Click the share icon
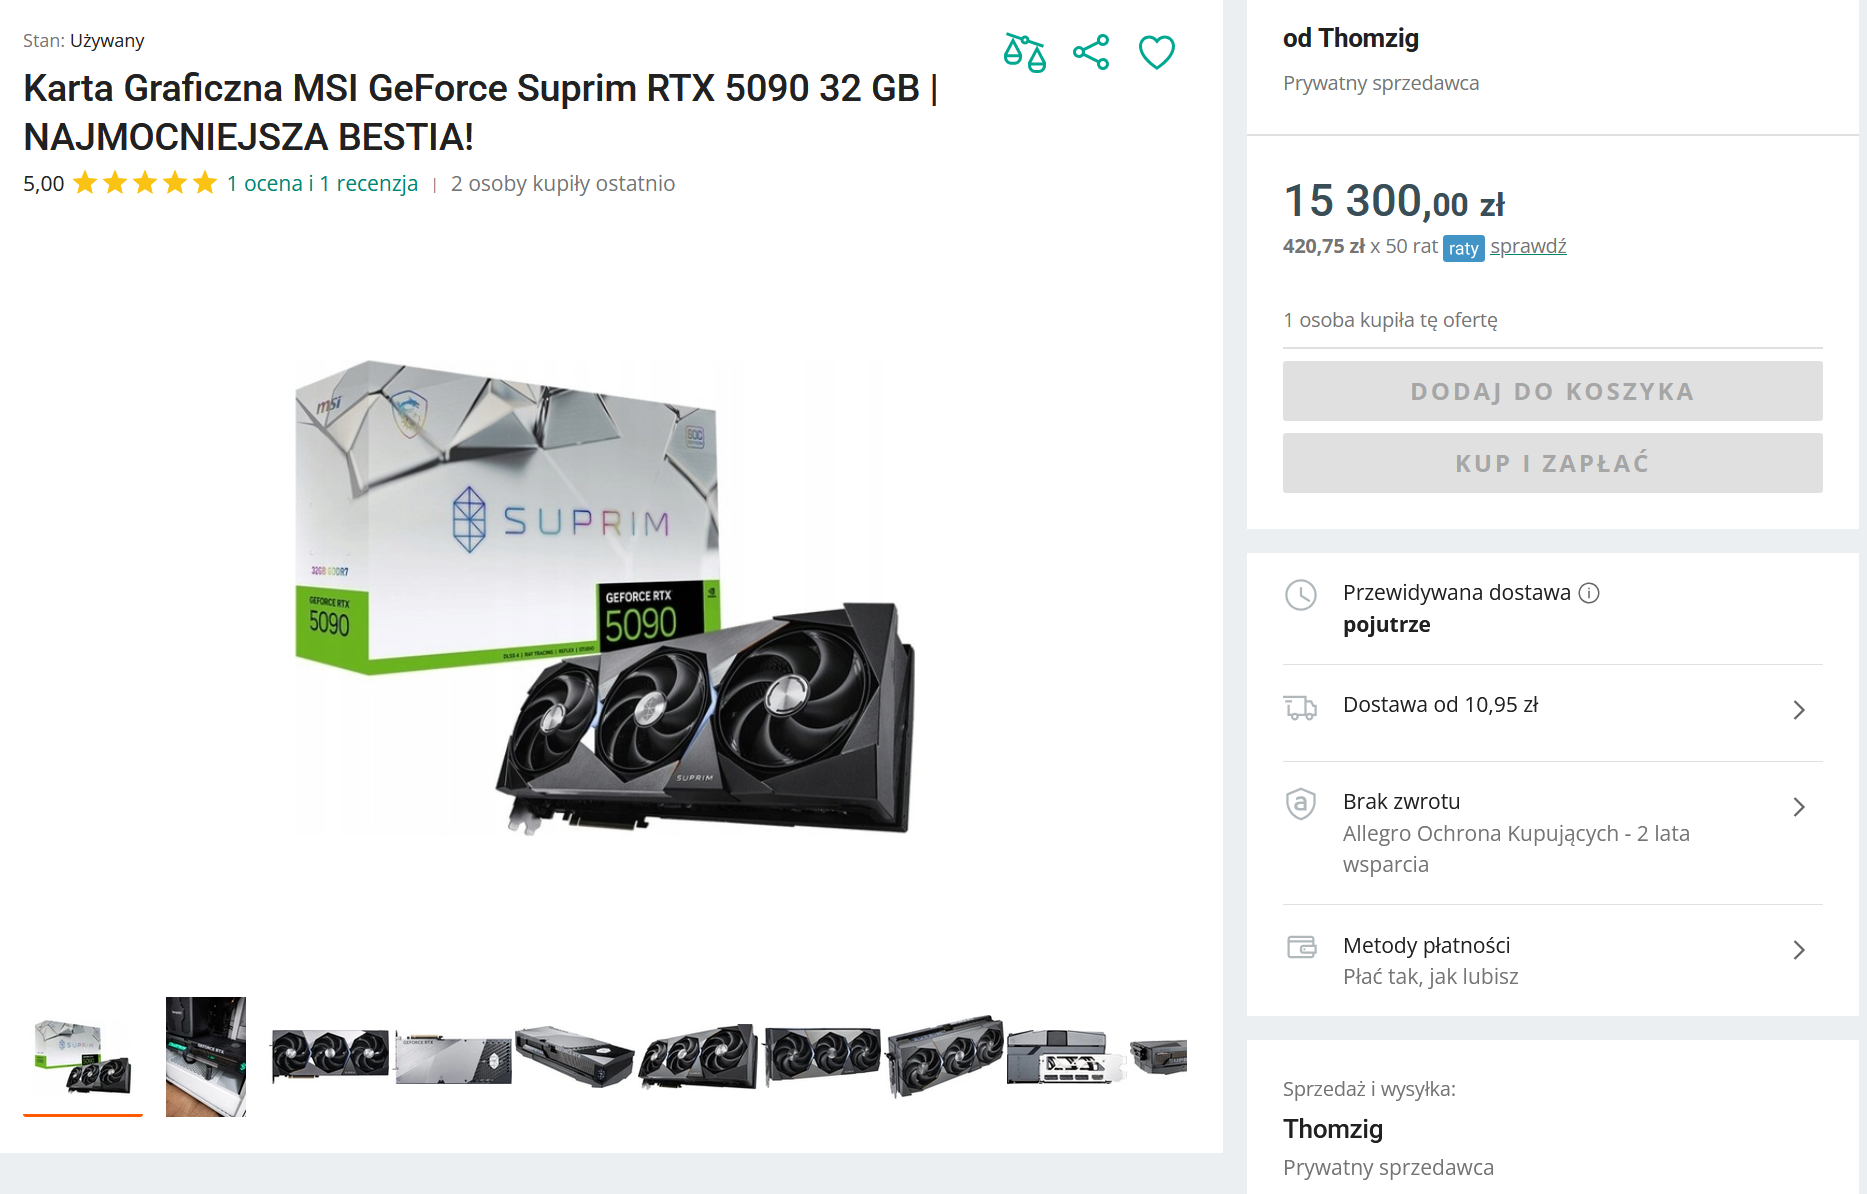Viewport: 1867px width, 1194px height. tap(1090, 52)
